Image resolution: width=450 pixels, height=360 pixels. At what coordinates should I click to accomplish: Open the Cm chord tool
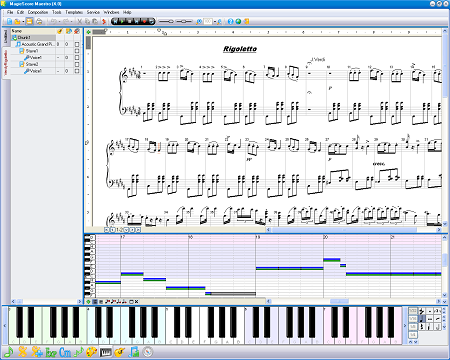[x=65, y=352]
